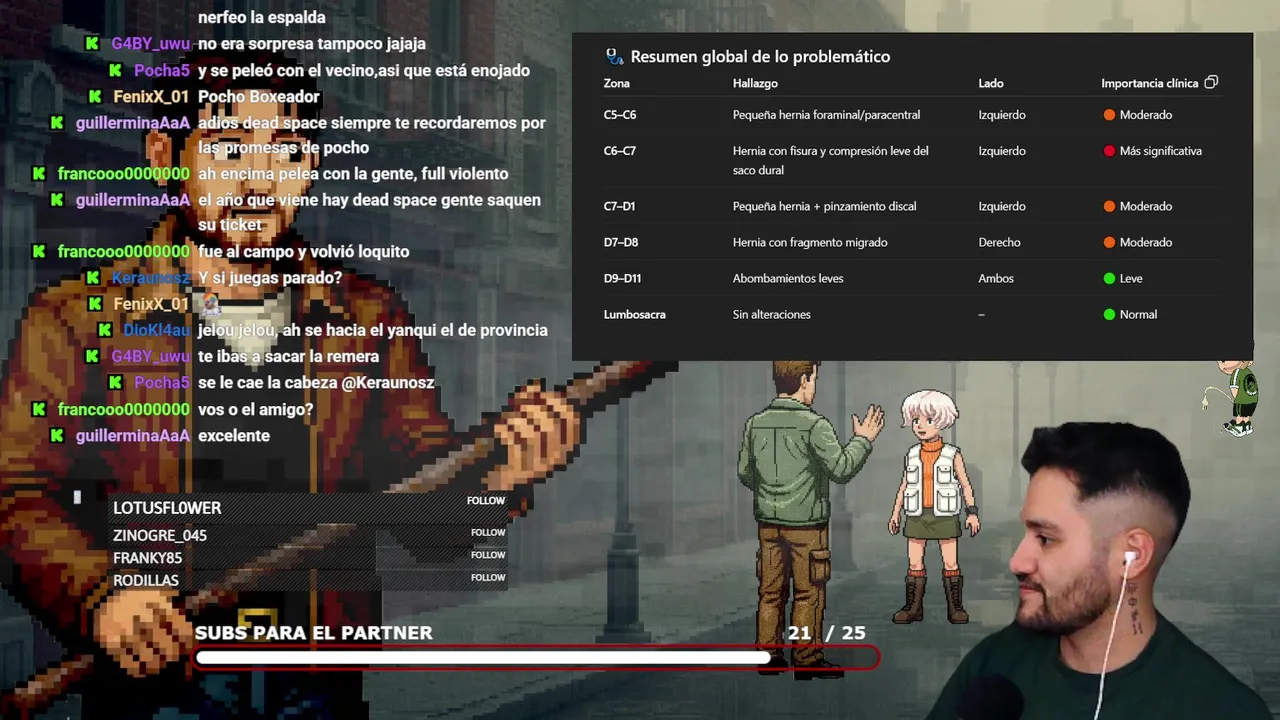The width and height of the screenshot is (1280, 720).
Task: Click the orange dot in the D7–D8 row
Action: [x=1109, y=242]
